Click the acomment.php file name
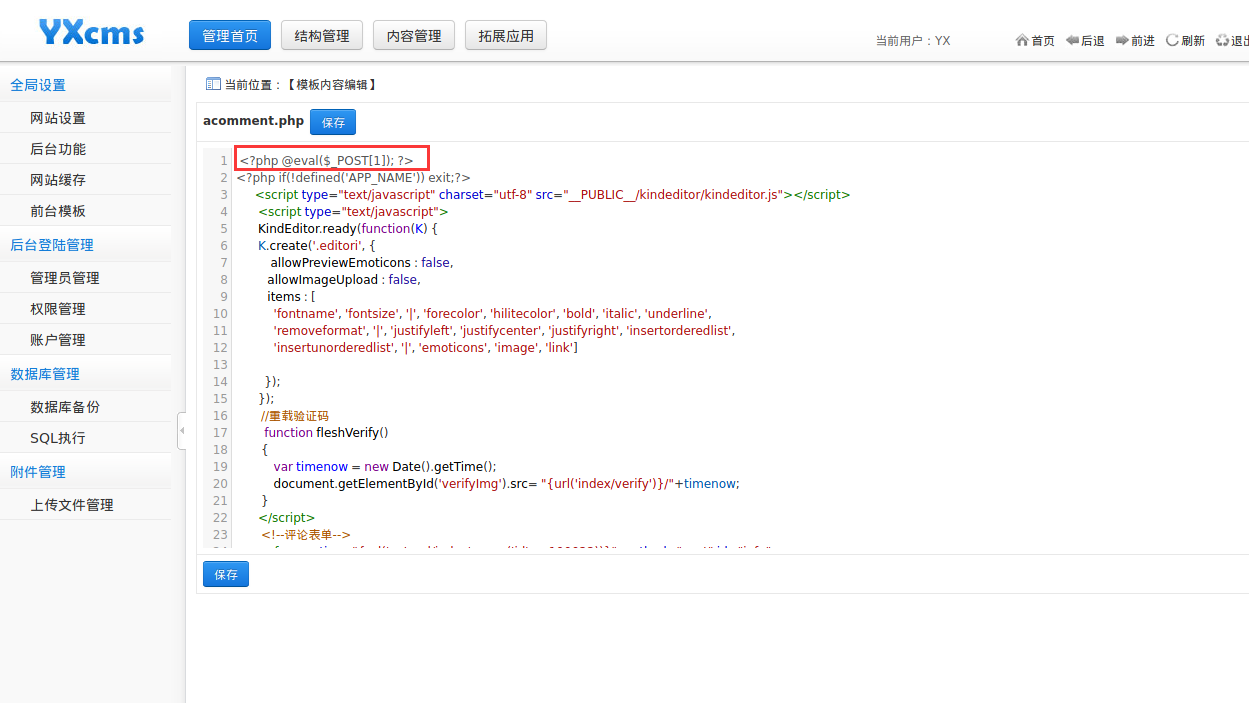This screenshot has height=703, width=1249. (x=253, y=121)
